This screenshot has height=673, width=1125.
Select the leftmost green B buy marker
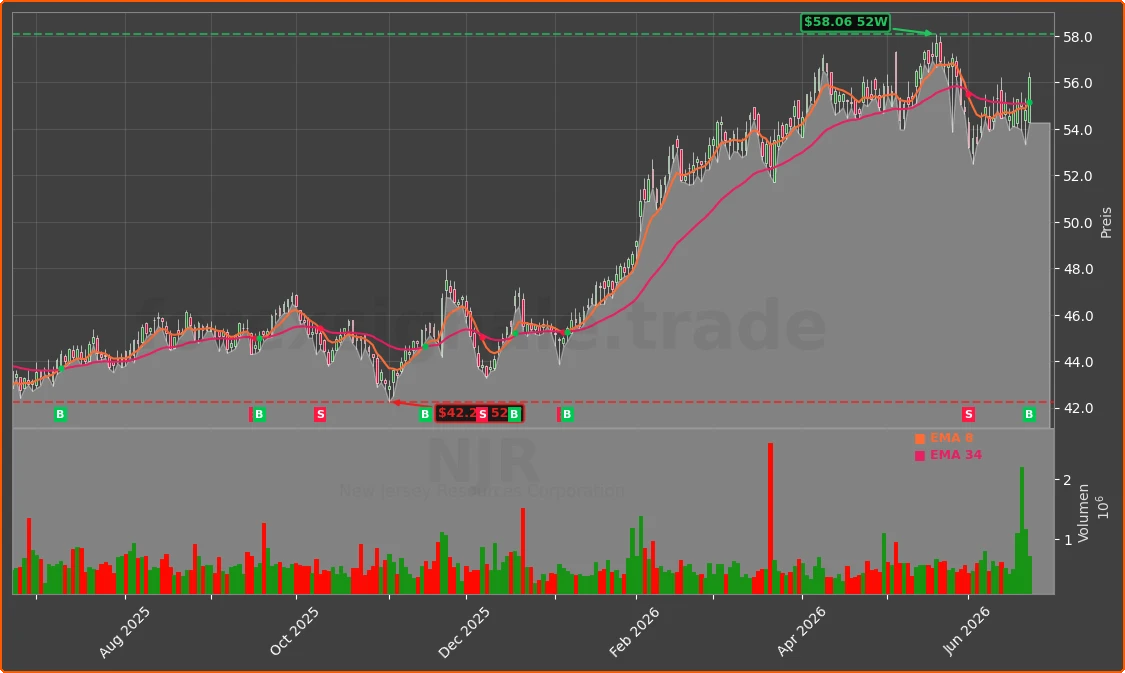(x=60, y=414)
